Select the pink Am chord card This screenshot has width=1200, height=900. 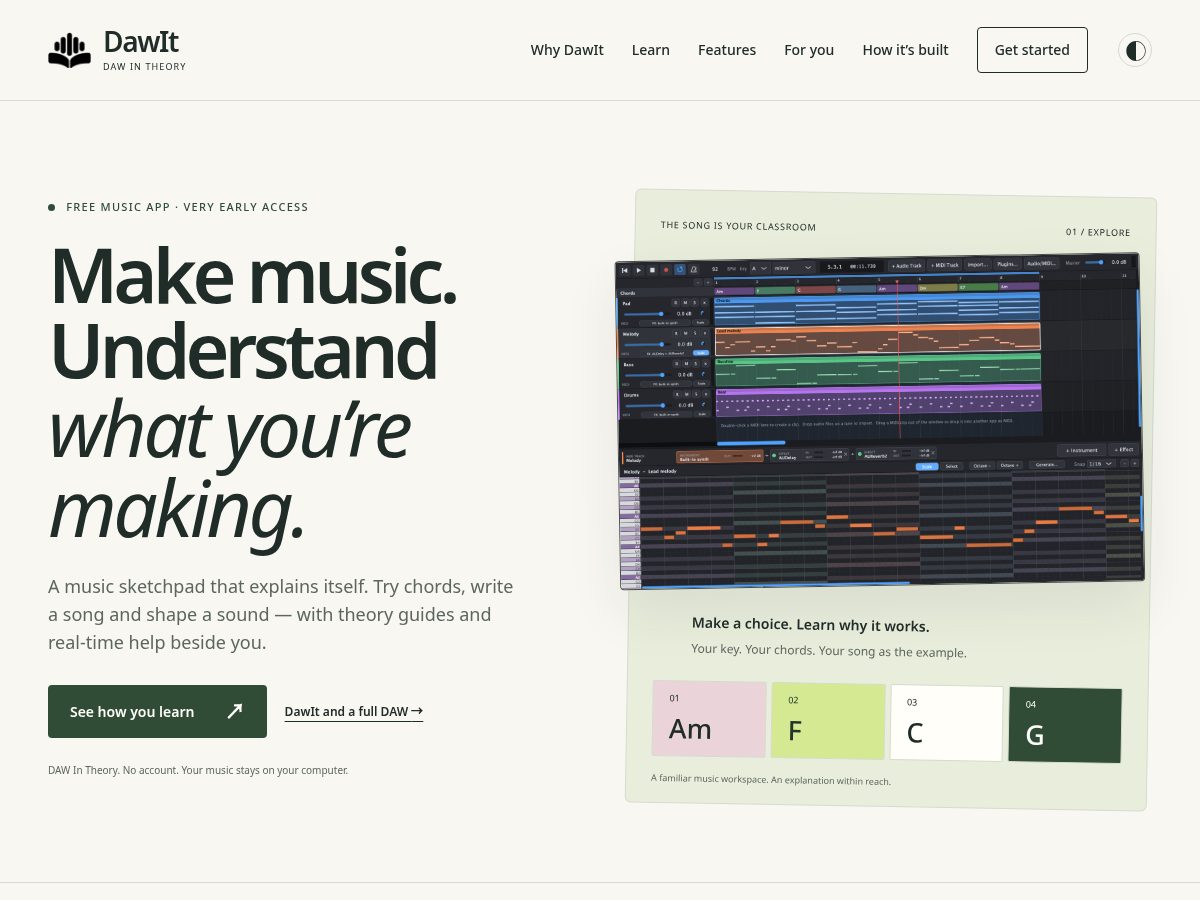click(709, 719)
